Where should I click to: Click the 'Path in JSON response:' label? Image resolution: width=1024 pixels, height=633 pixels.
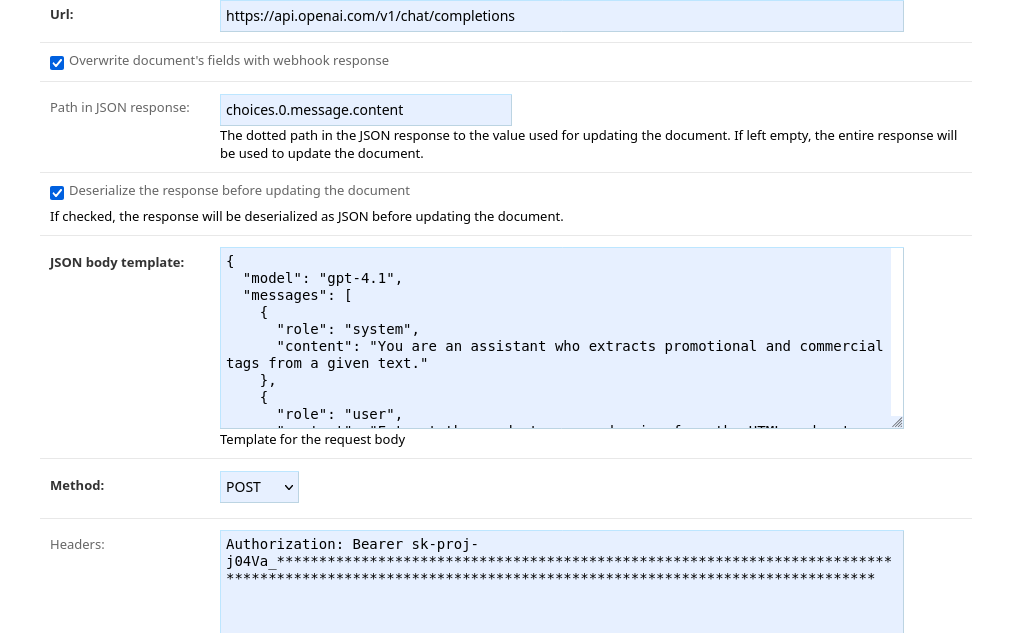120,108
